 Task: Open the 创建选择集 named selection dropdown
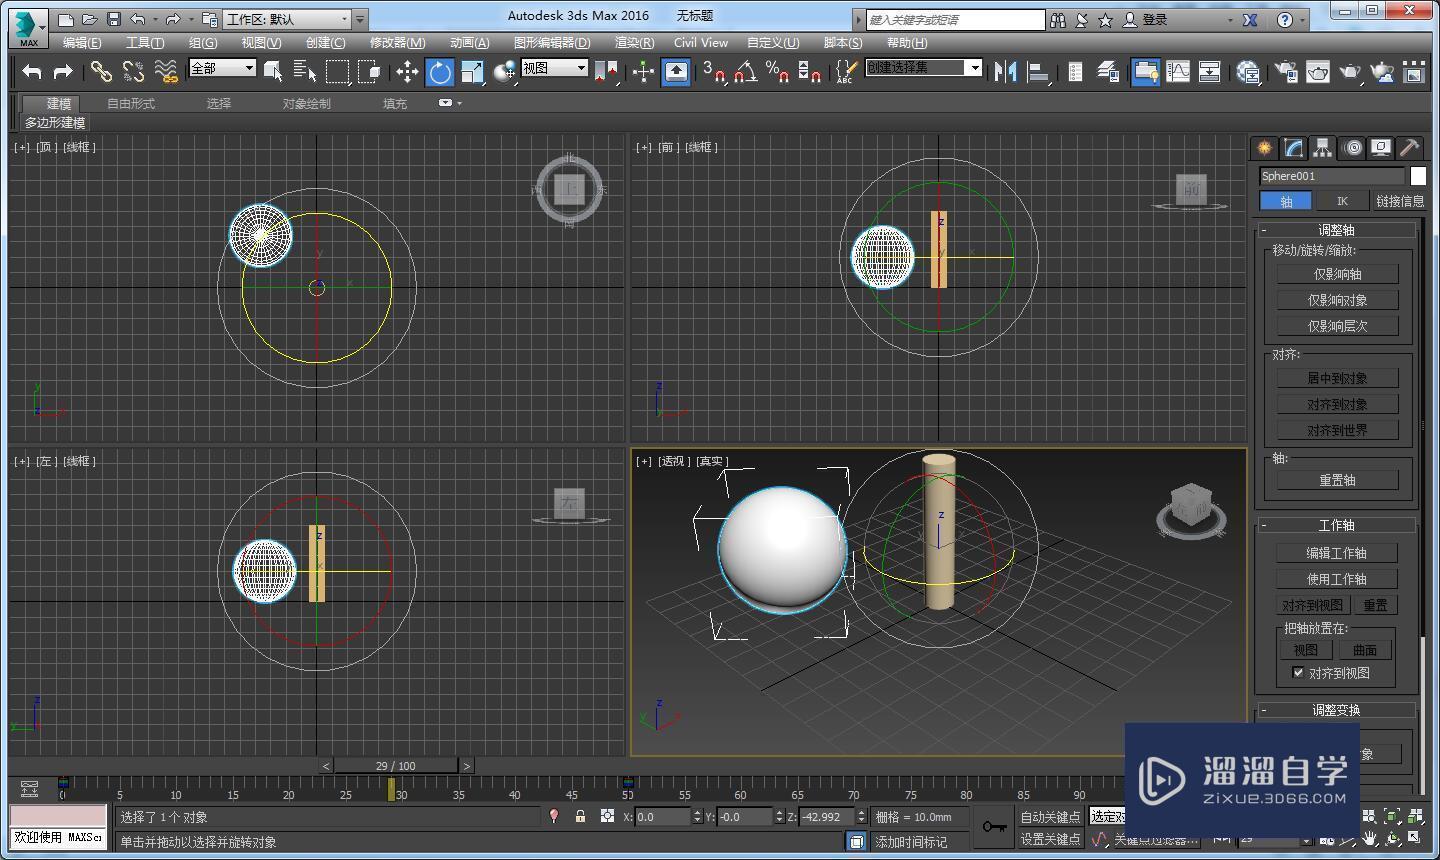click(923, 67)
